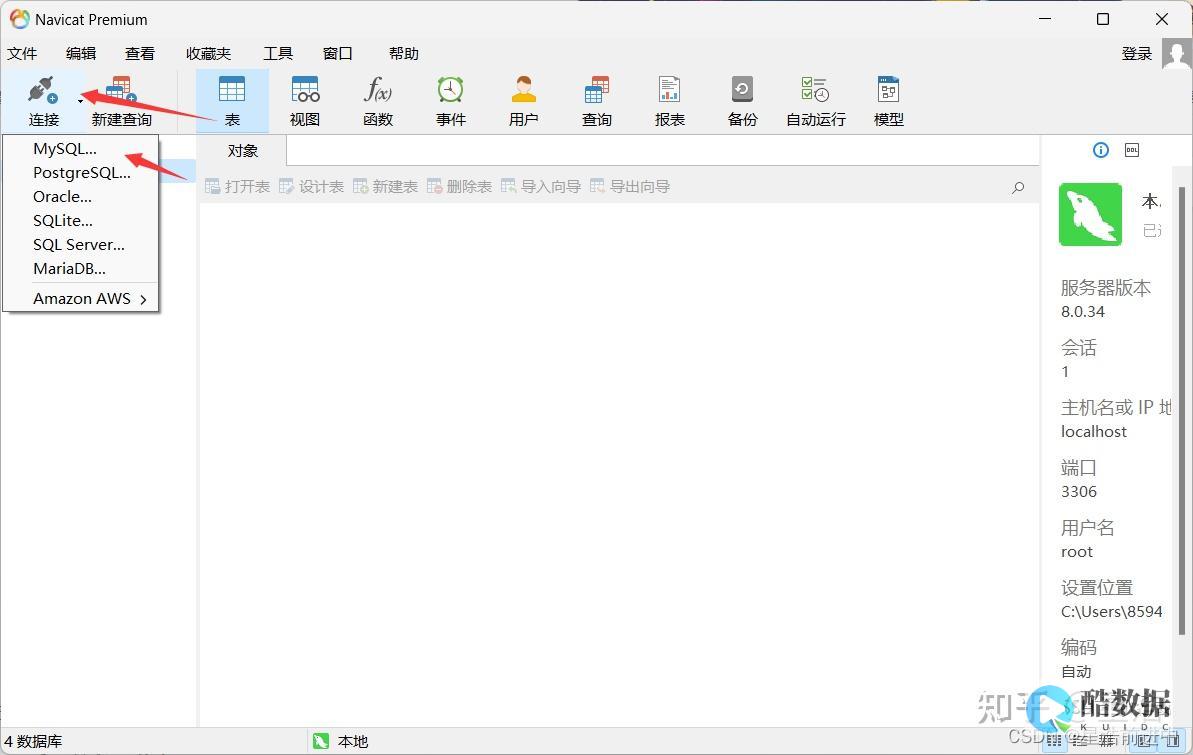Click the 会话 session count value 1
The width and height of the screenshot is (1193, 755).
[1065, 371]
